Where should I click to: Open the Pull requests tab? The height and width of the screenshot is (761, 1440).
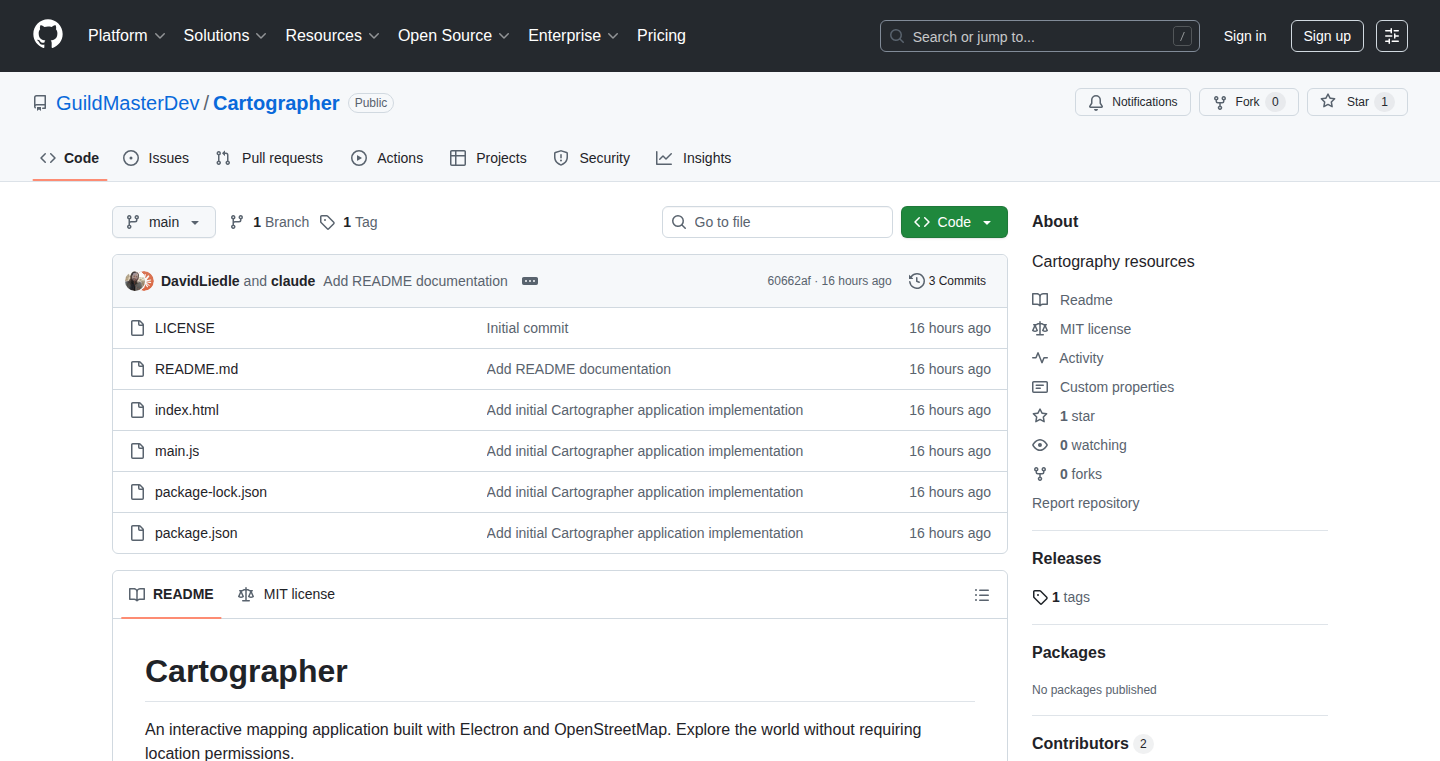click(270, 158)
